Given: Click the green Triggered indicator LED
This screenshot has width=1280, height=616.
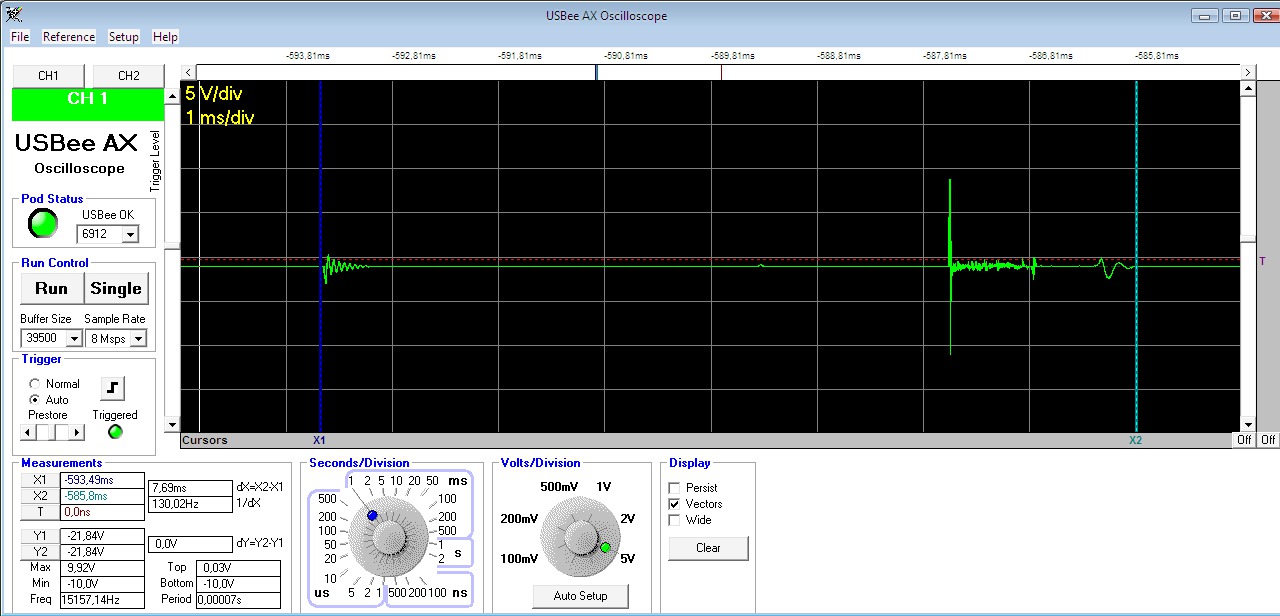Looking at the screenshot, I should pos(115,432).
